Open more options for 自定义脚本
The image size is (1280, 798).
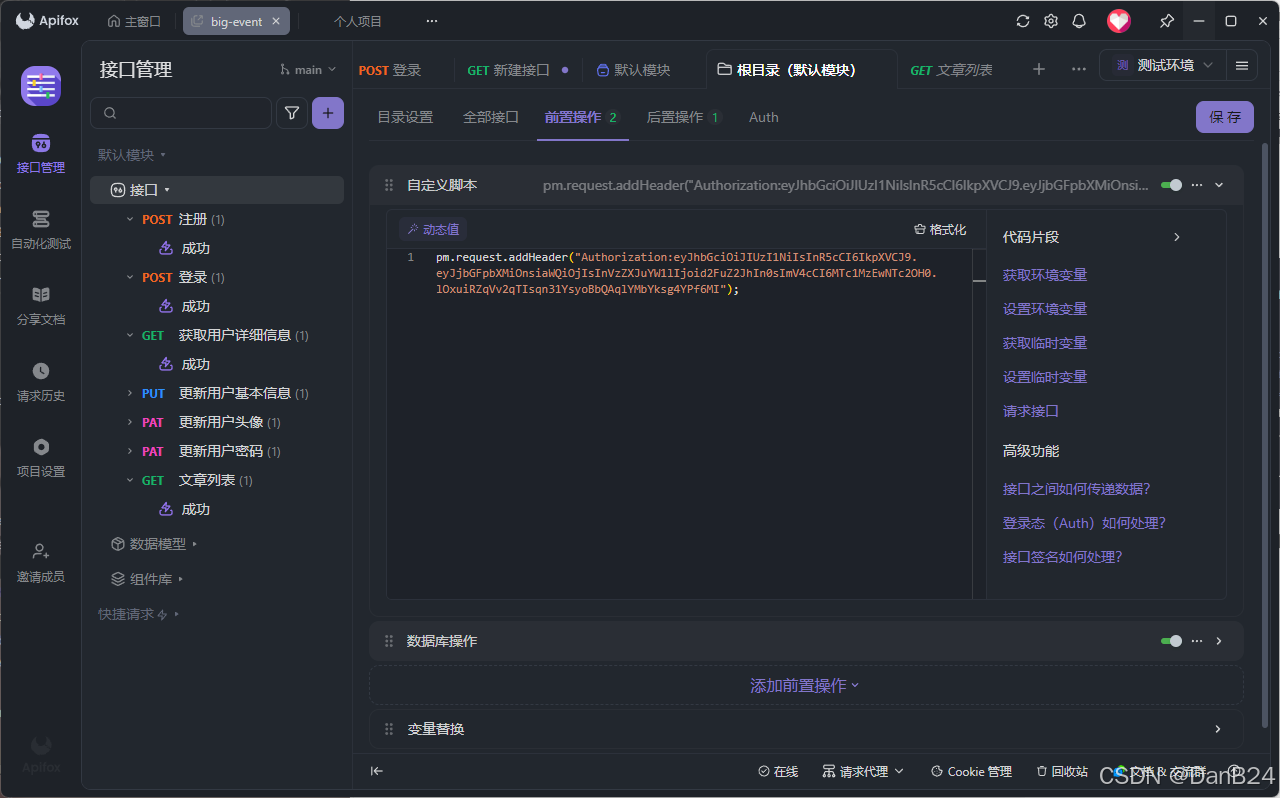click(1197, 185)
